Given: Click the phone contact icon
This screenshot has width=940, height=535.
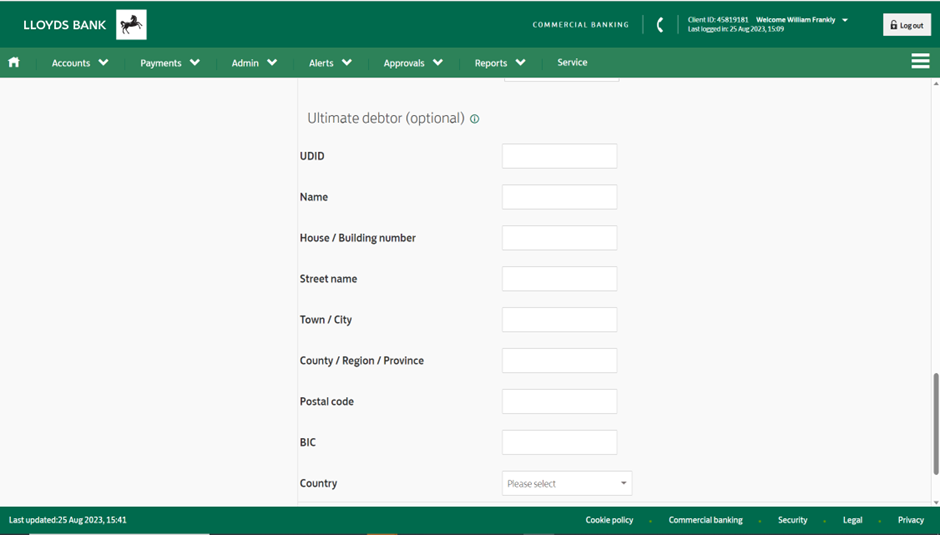Looking at the screenshot, I should [x=659, y=25].
